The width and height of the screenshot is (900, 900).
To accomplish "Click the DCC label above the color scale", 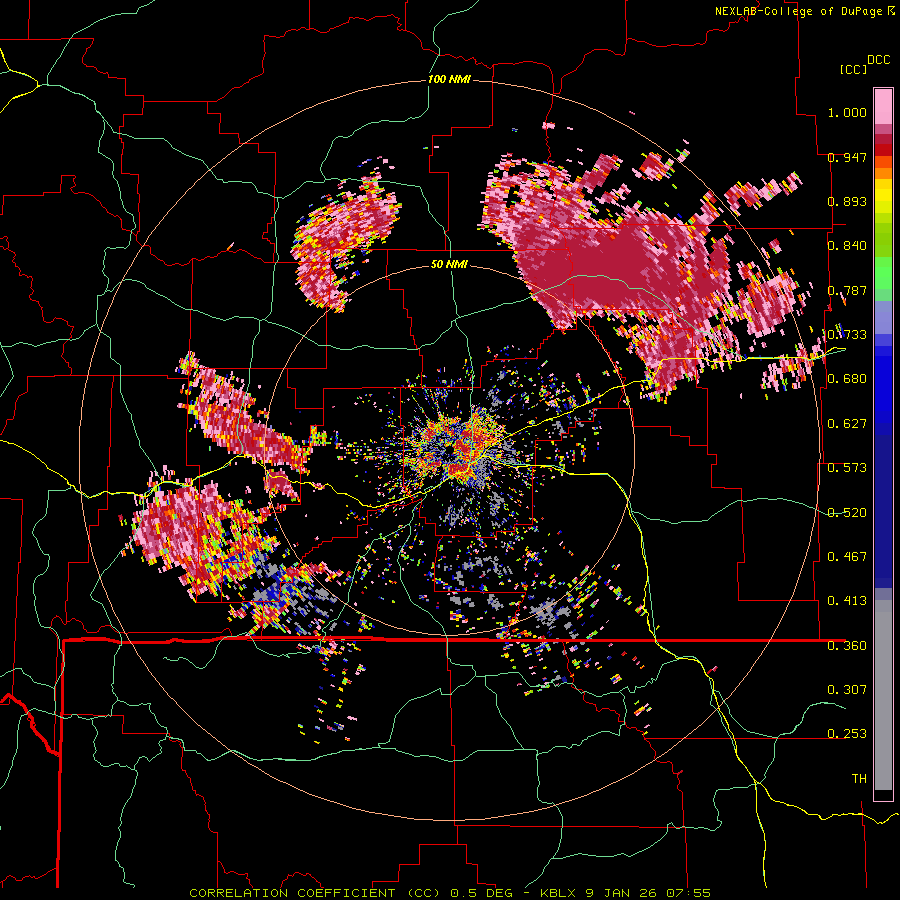I will click(x=878, y=60).
